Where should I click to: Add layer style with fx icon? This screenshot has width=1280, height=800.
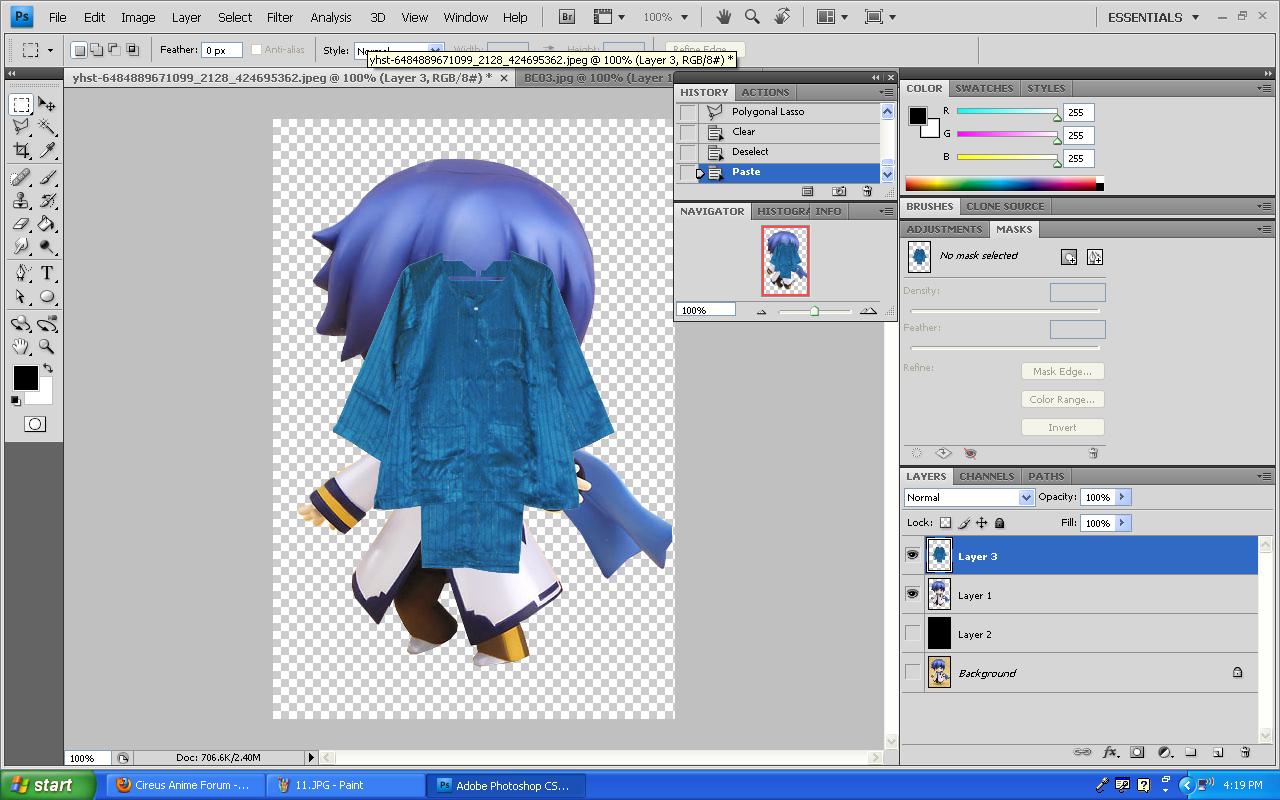pos(1110,752)
